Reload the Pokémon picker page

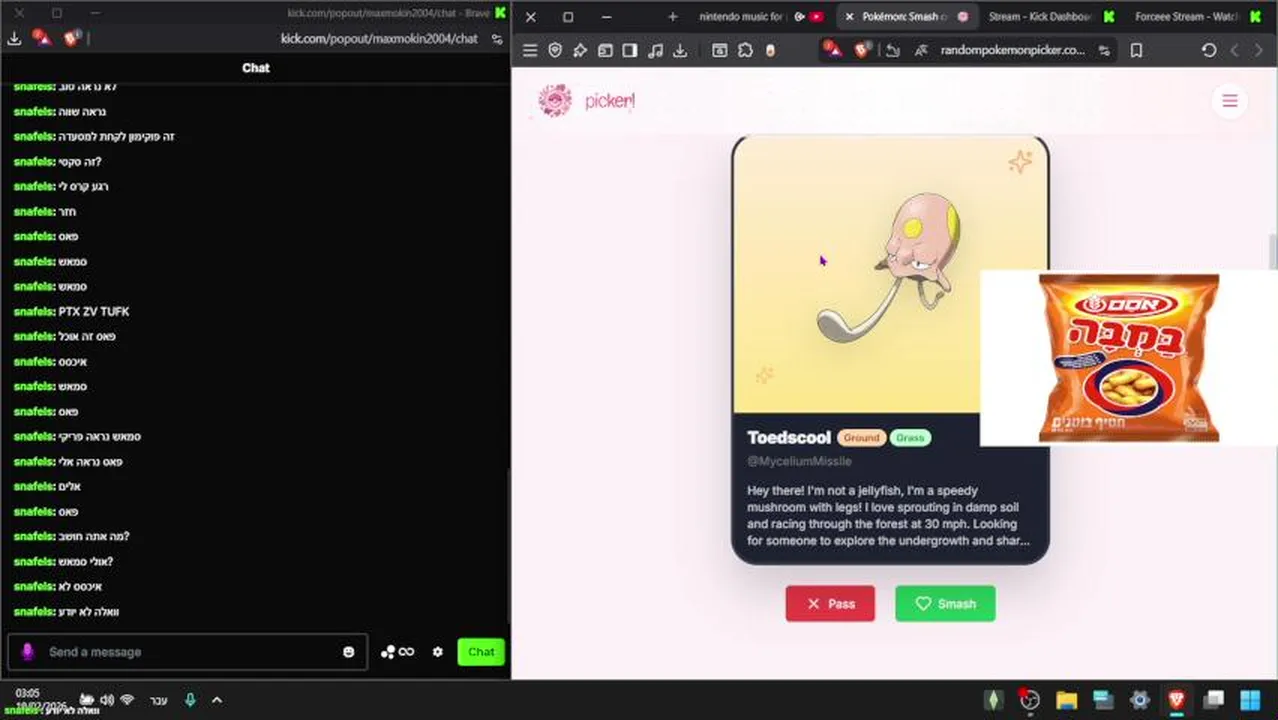(1208, 50)
